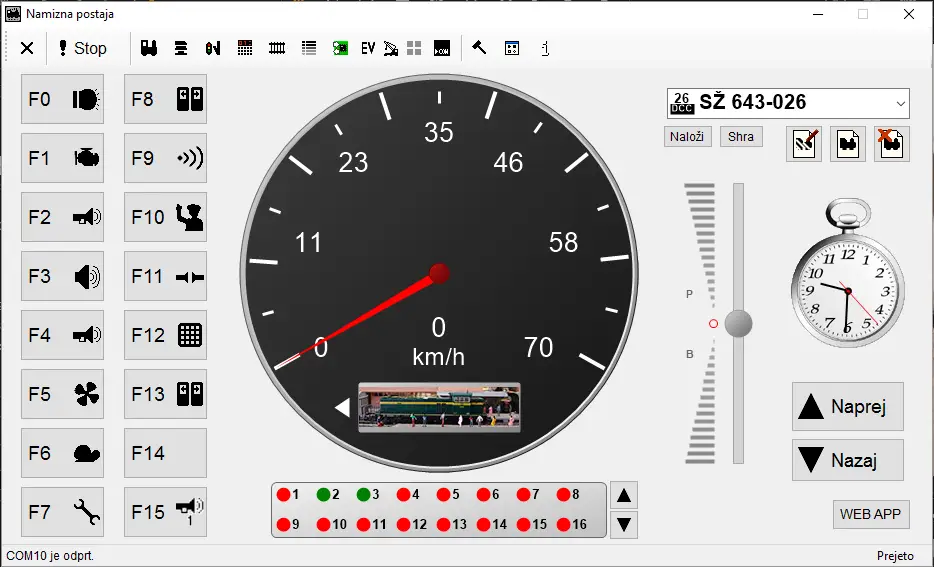The width and height of the screenshot is (934, 567).
Task: Open the edit locomotive document icon
Action: pyautogui.click(x=804, y=144)
